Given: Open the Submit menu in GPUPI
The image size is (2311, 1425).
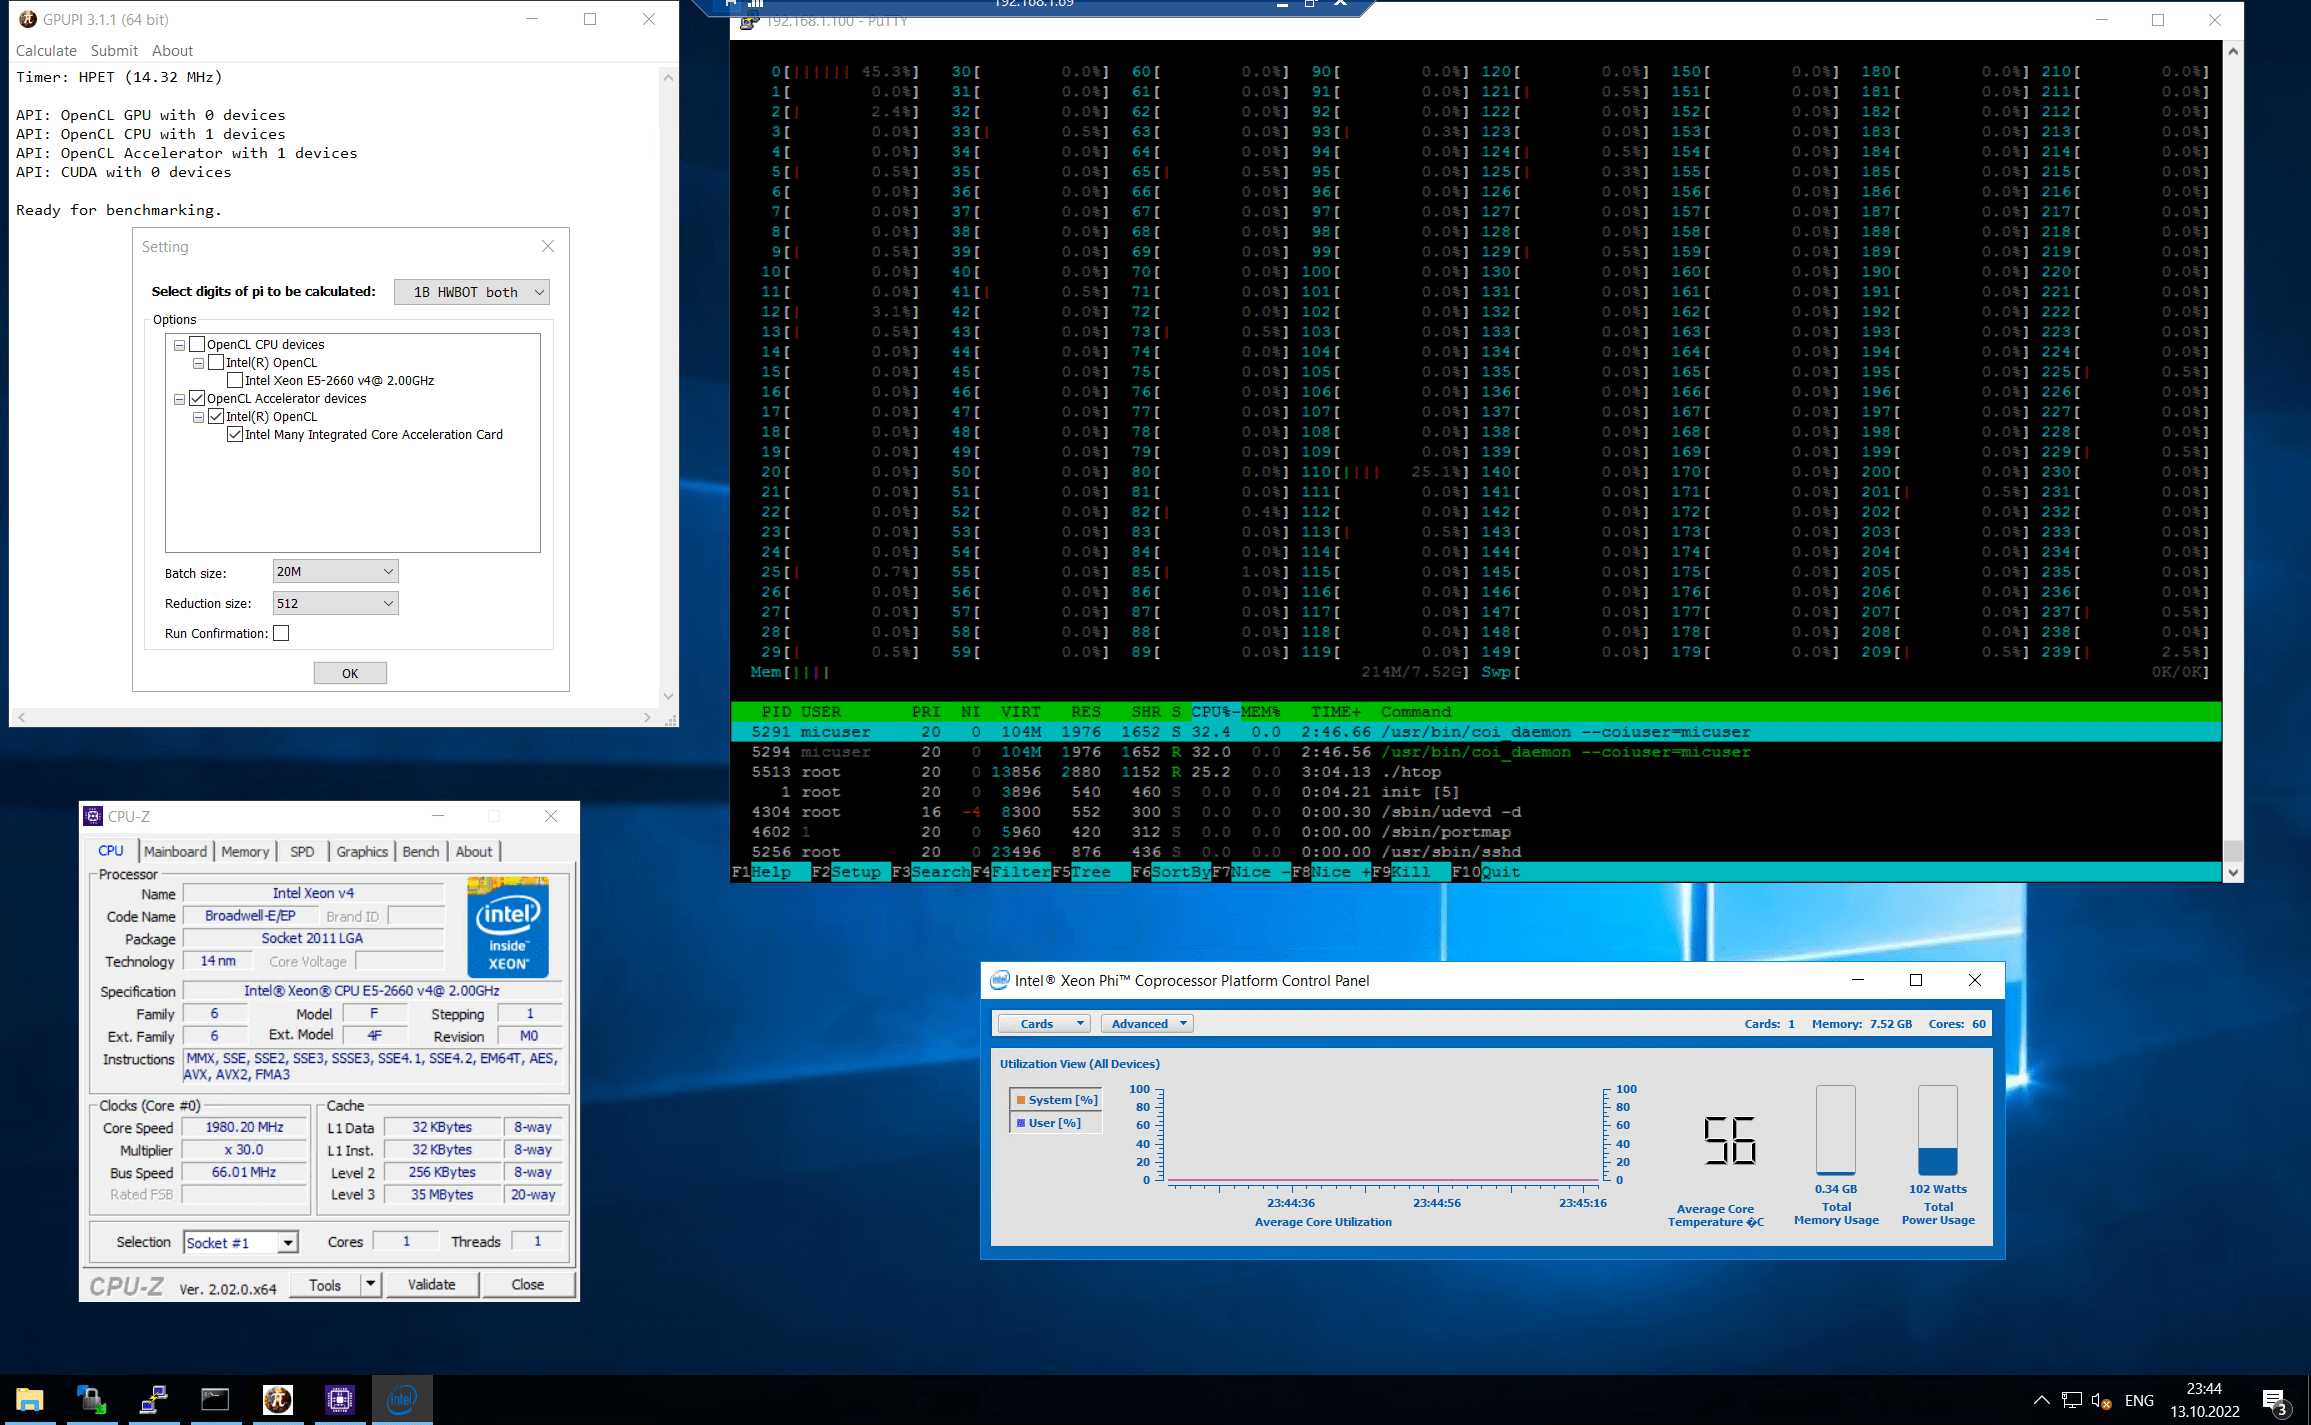Looking at the screenshot, I should [x=114, y=50].
